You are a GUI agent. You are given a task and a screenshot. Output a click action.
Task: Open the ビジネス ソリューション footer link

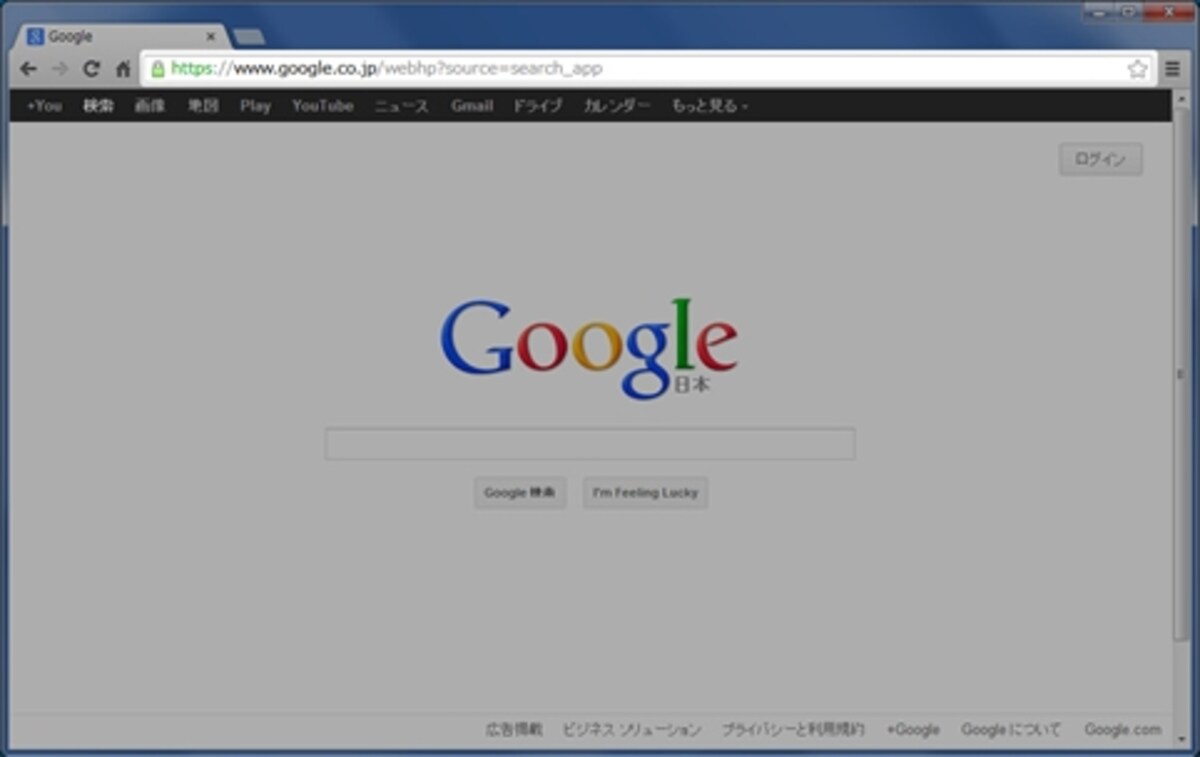click(x=632, y=730)
